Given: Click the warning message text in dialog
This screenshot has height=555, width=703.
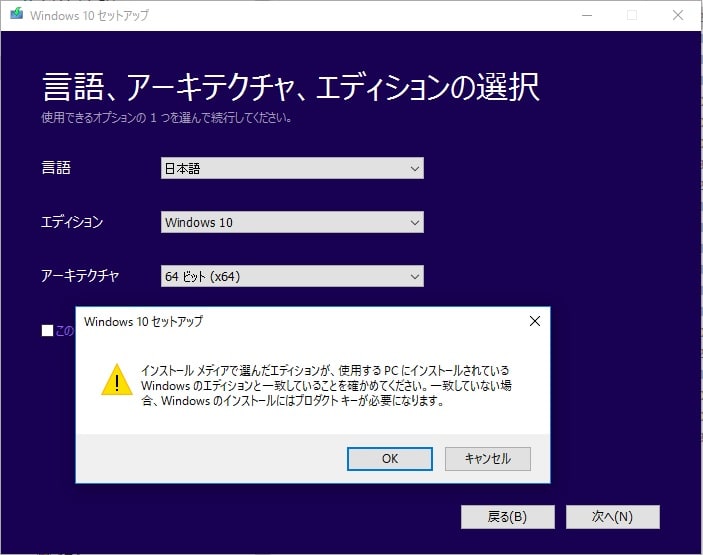Looking at the screenshot, I should [x=326, y=386].
